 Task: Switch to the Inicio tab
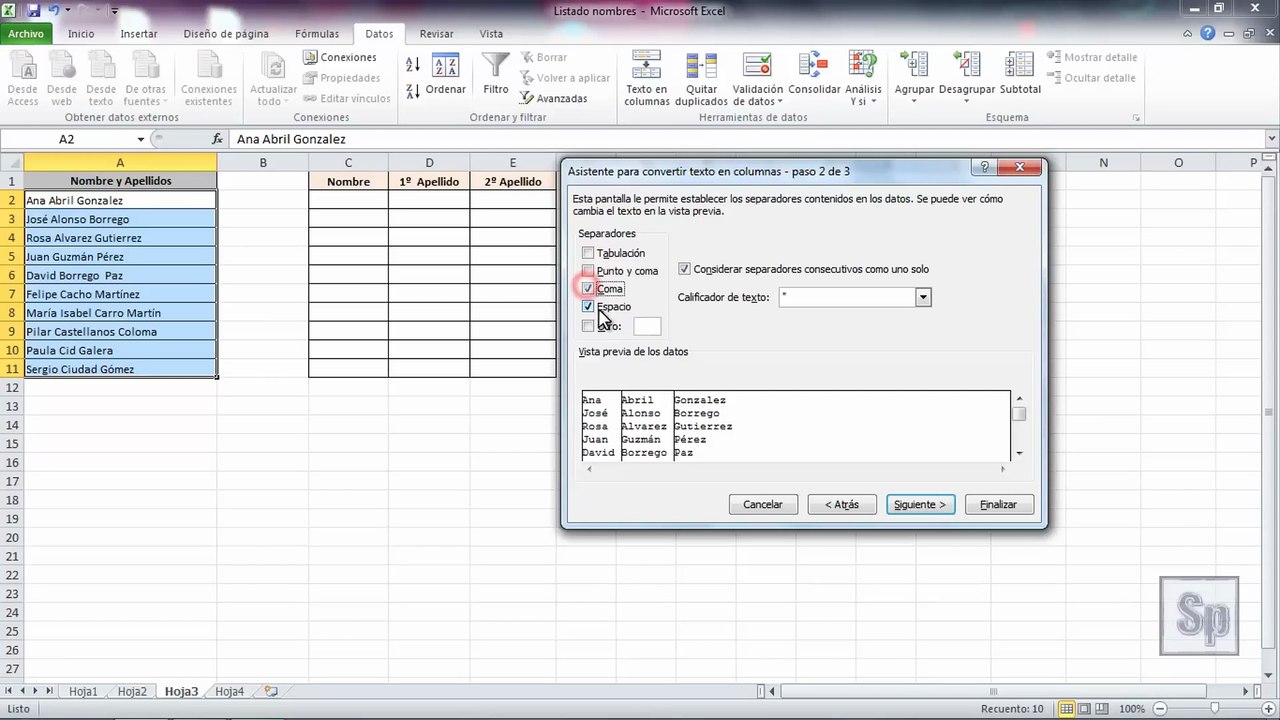coord(81,33)
